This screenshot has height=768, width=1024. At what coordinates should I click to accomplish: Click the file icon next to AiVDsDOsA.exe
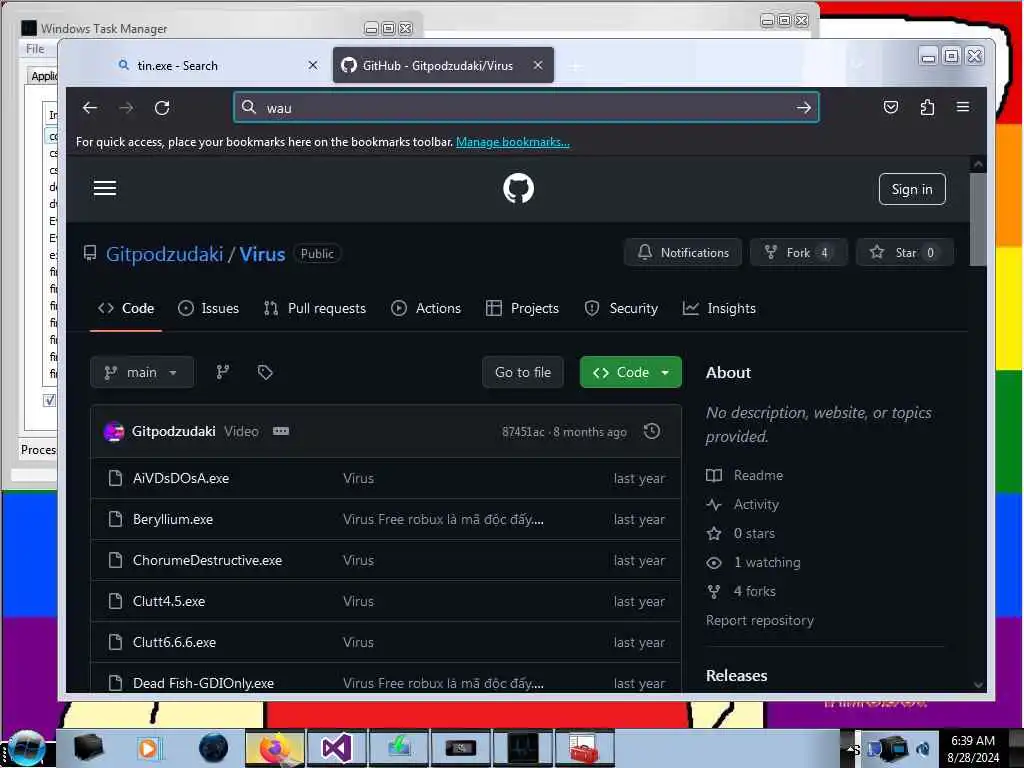click(x=116, y=478)
